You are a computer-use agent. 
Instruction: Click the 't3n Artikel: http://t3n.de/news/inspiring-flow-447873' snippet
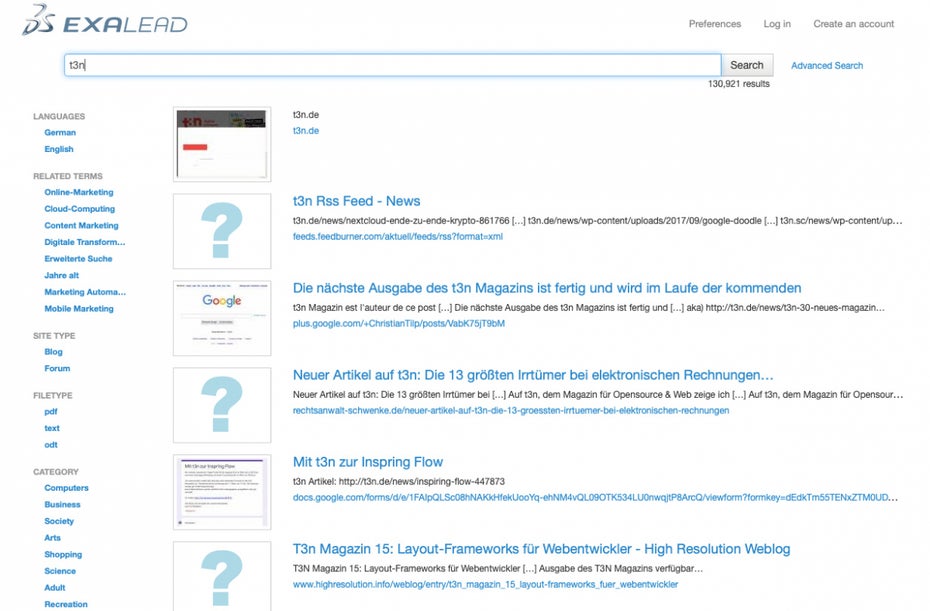pos(399,481)
